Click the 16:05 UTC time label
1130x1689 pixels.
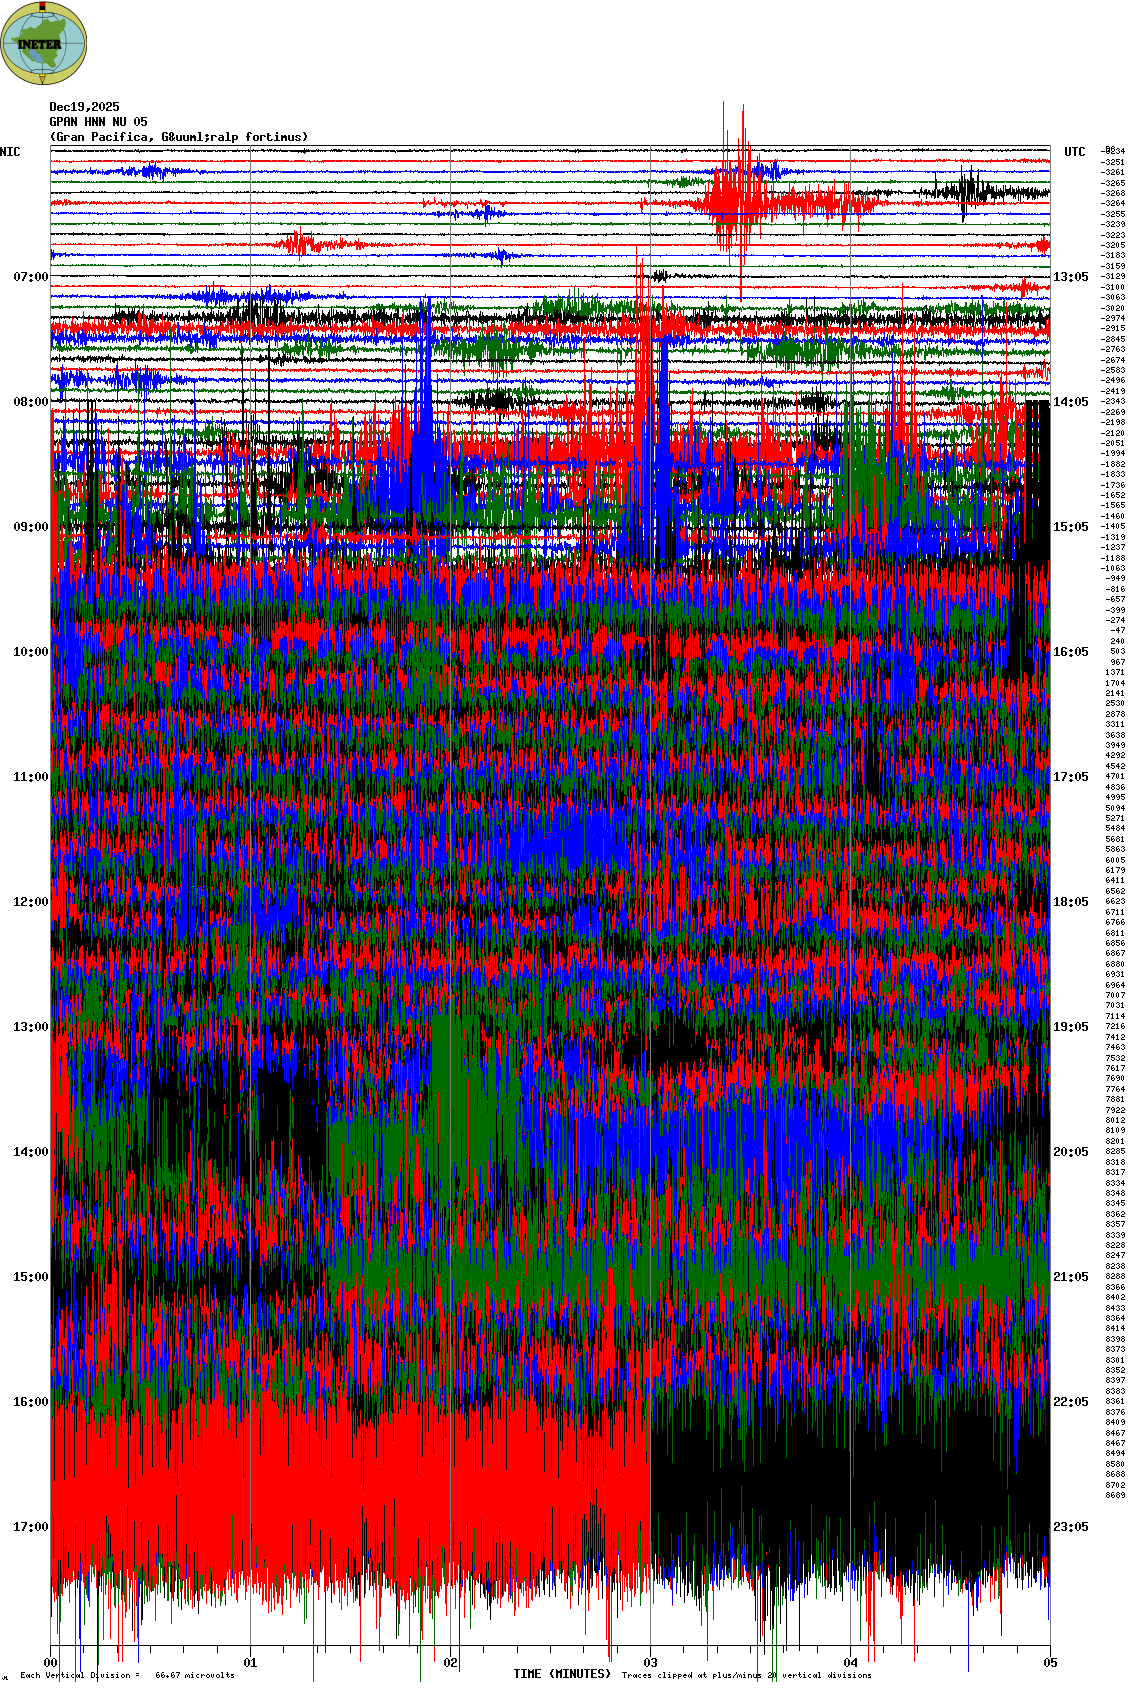coord(1070,652)
